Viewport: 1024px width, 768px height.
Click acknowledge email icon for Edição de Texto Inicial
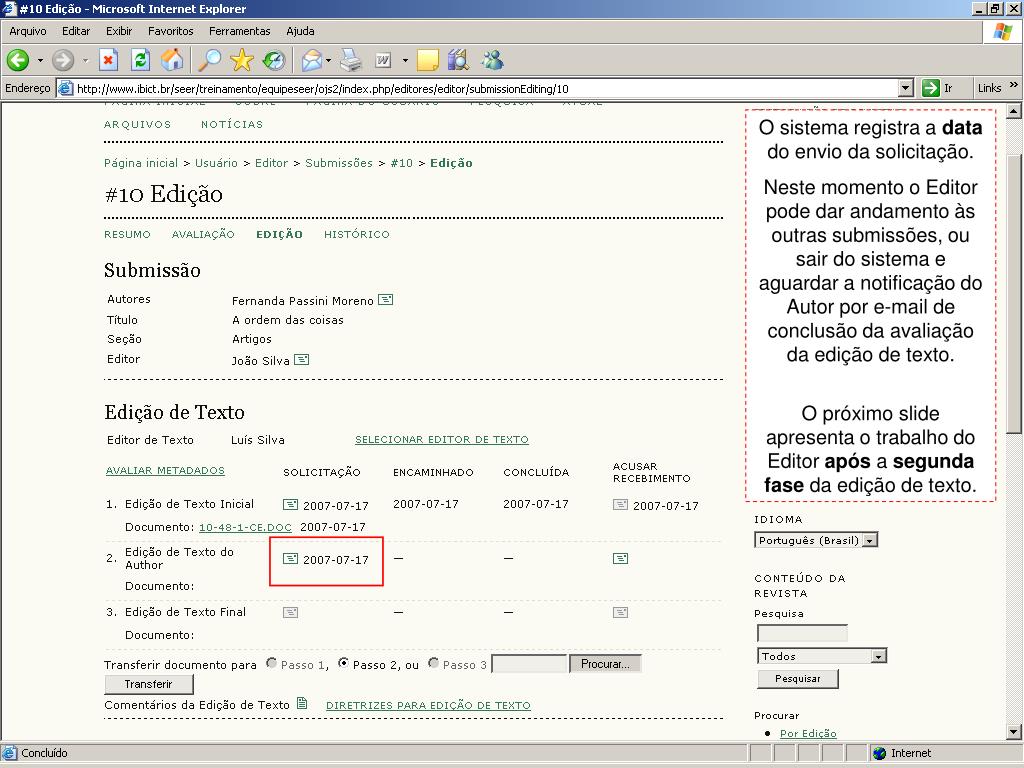(x=620, y=504)
